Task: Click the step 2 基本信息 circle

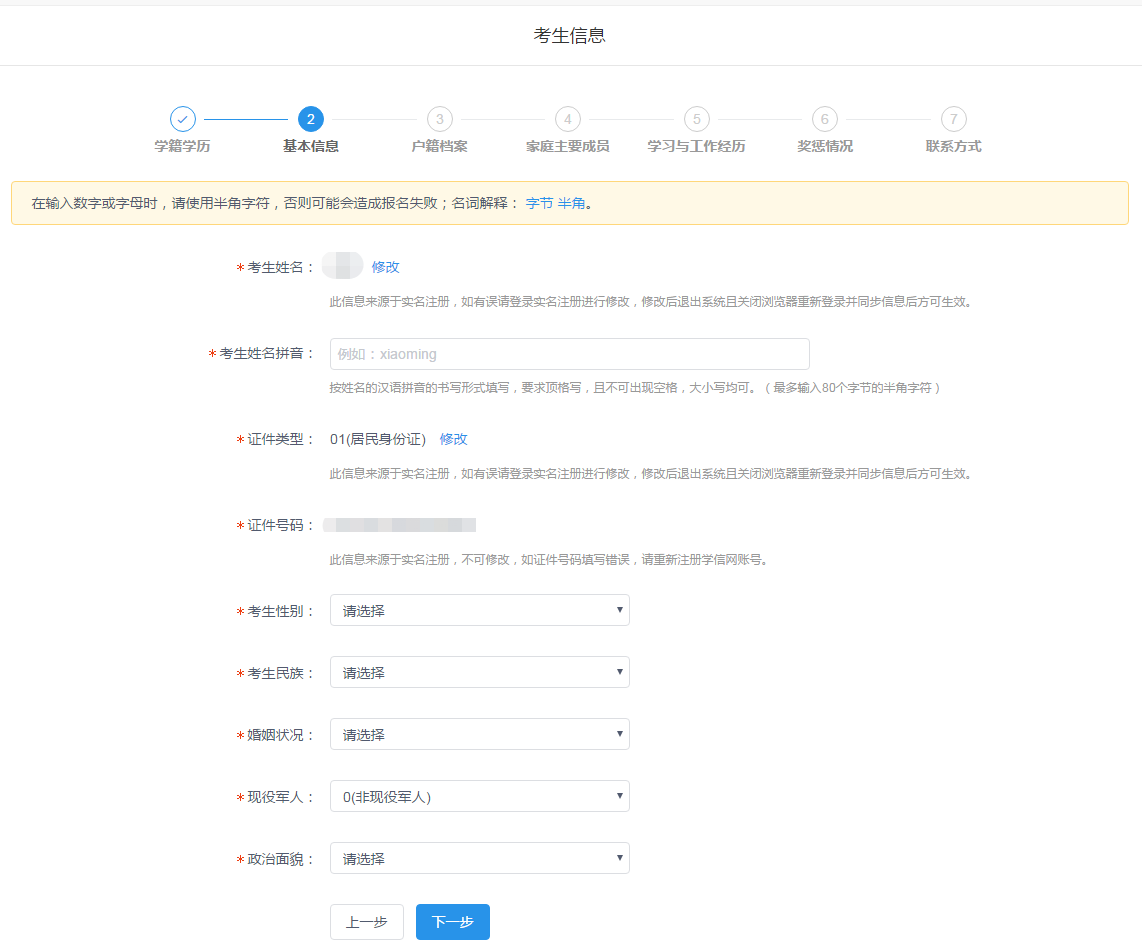Action: 311,119
